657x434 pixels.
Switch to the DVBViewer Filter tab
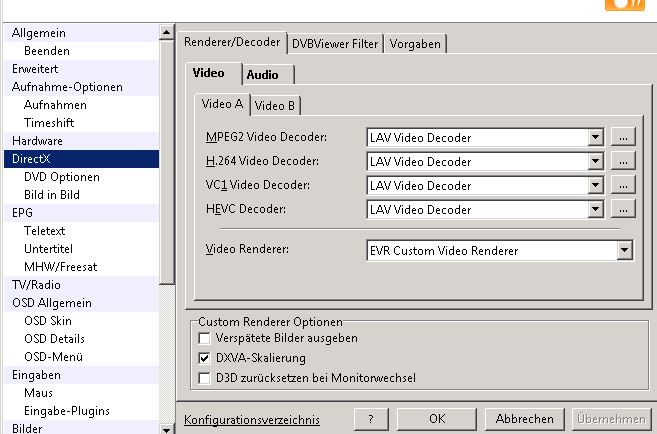(x=334, y=44)
